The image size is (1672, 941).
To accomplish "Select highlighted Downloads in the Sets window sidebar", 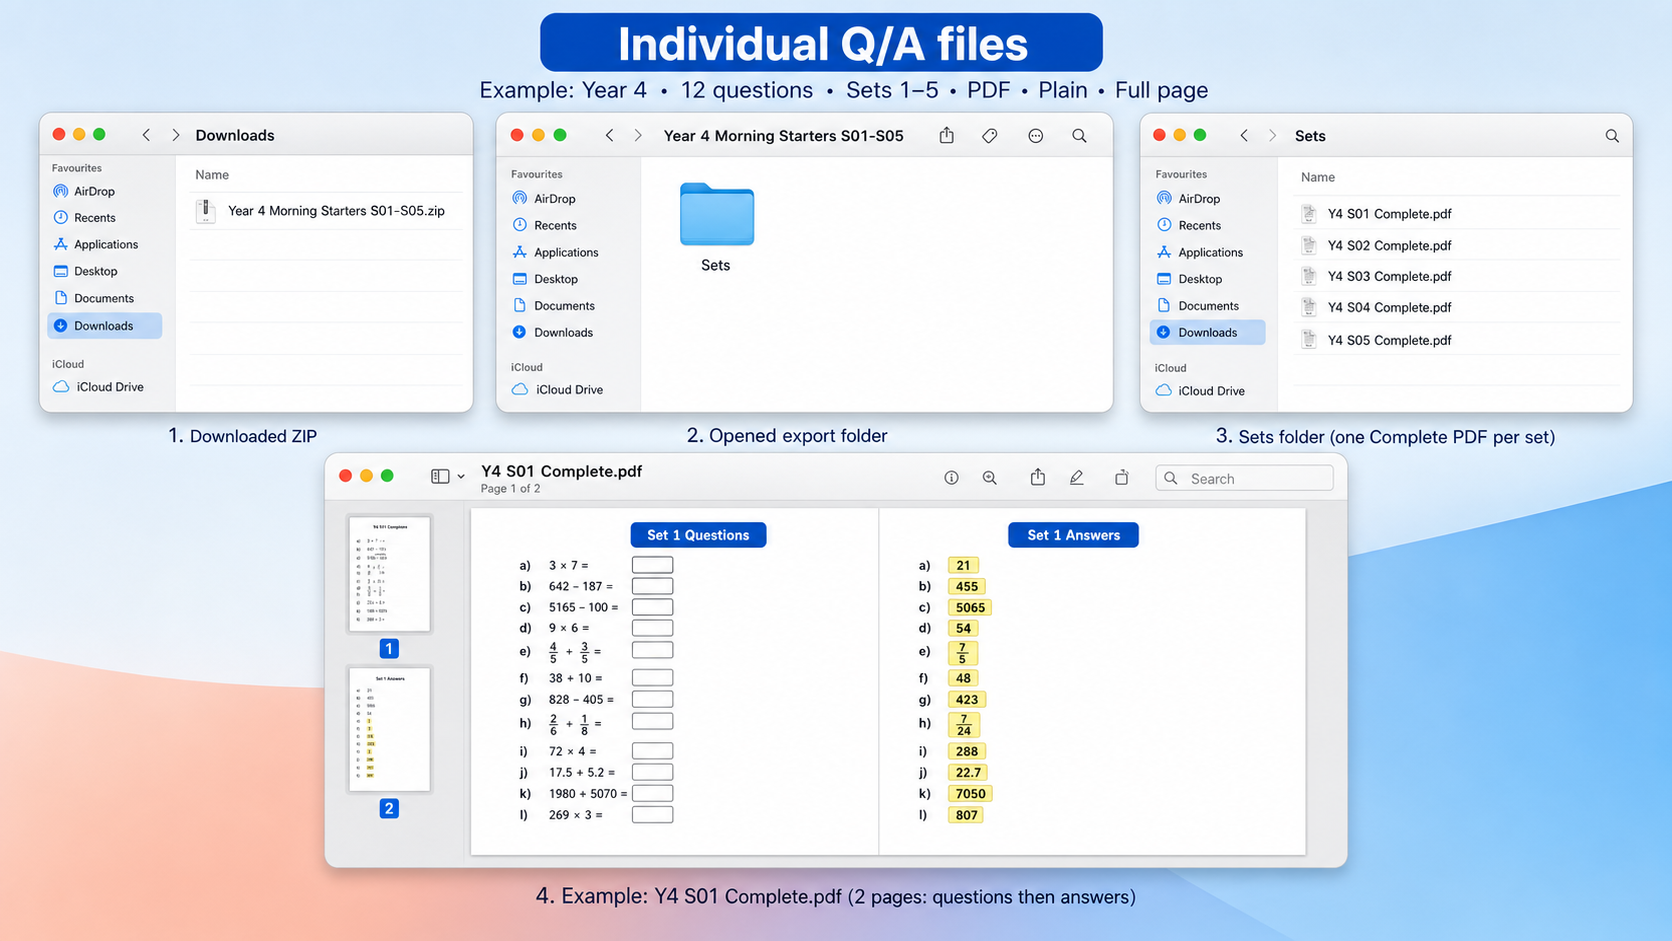I will [1207, 333].
